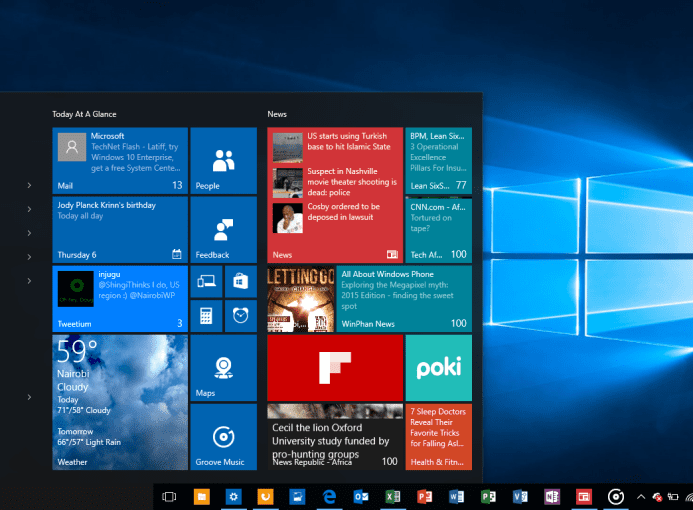This screenshot has height=510, width=693.
Task: Launch the Feedback app tile
Action: click(223, 229)
